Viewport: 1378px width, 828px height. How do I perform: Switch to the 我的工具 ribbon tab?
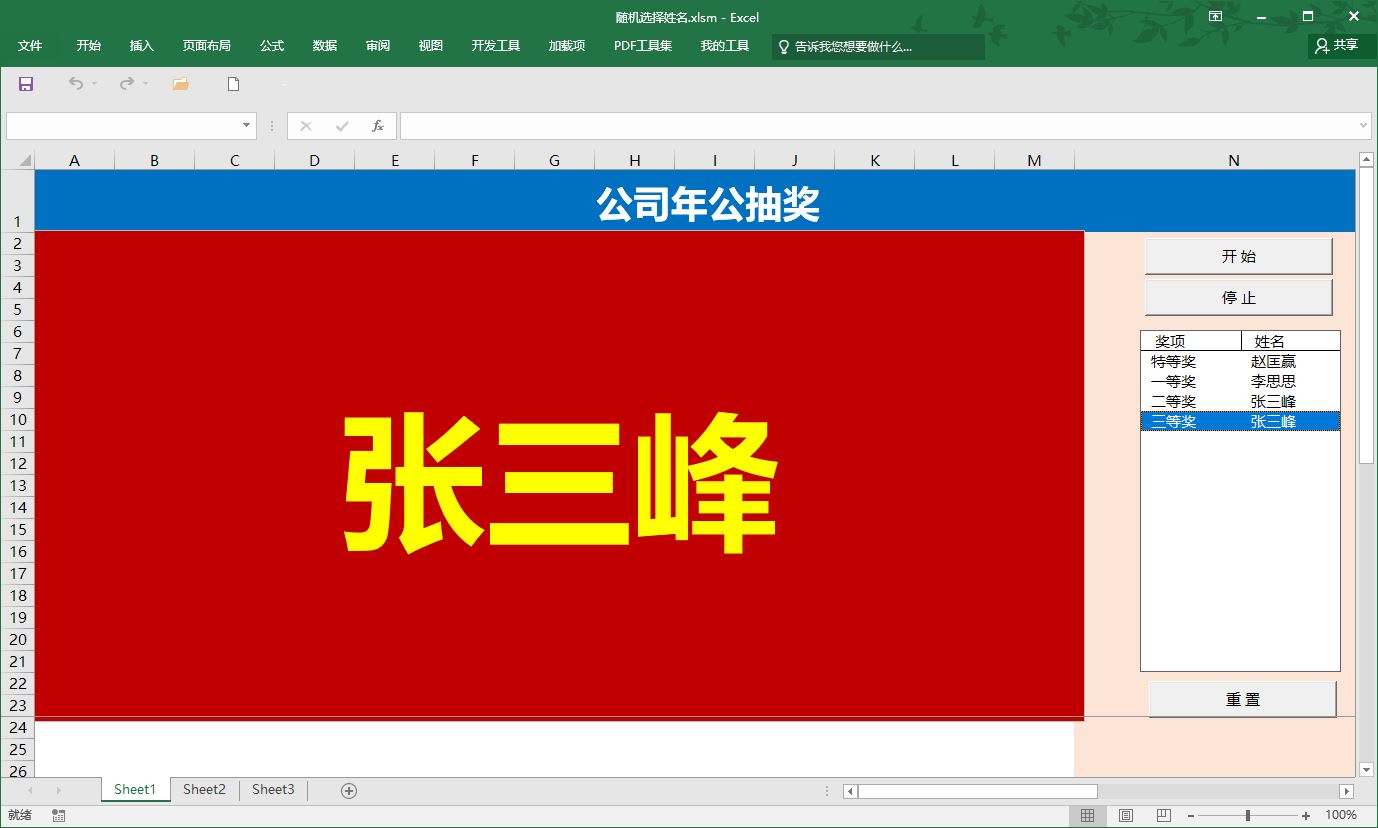click(725, 46)
